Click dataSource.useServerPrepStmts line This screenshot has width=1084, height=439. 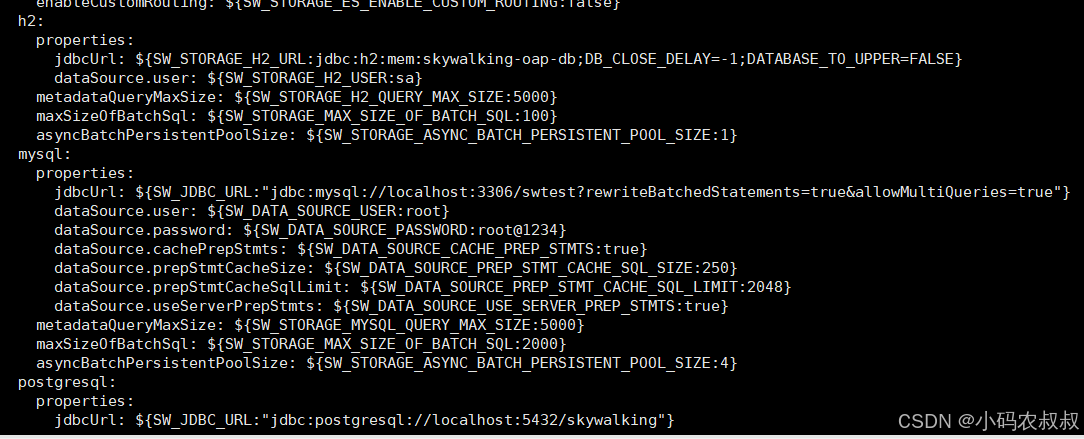pyautogui.click(x=391, y=306)
